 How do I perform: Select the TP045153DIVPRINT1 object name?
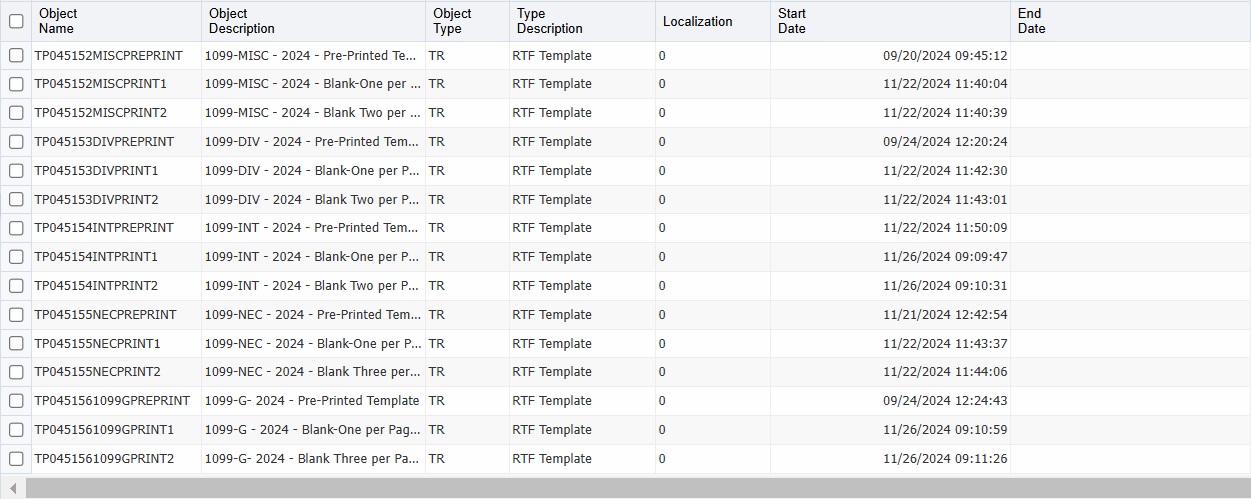96,171
